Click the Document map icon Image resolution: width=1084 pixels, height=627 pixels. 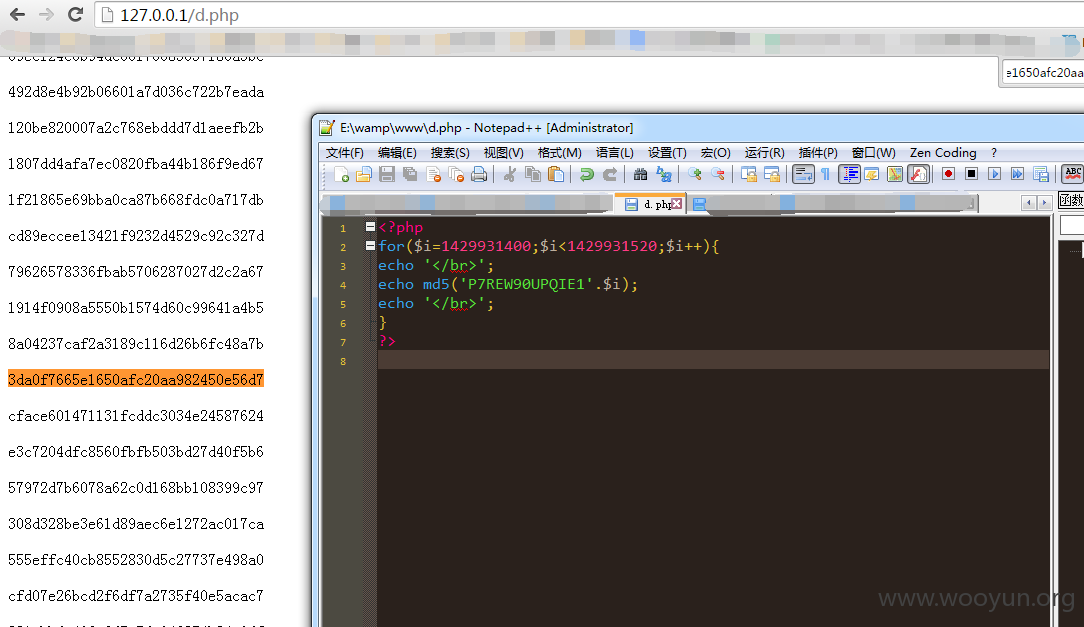coord(895,174)
